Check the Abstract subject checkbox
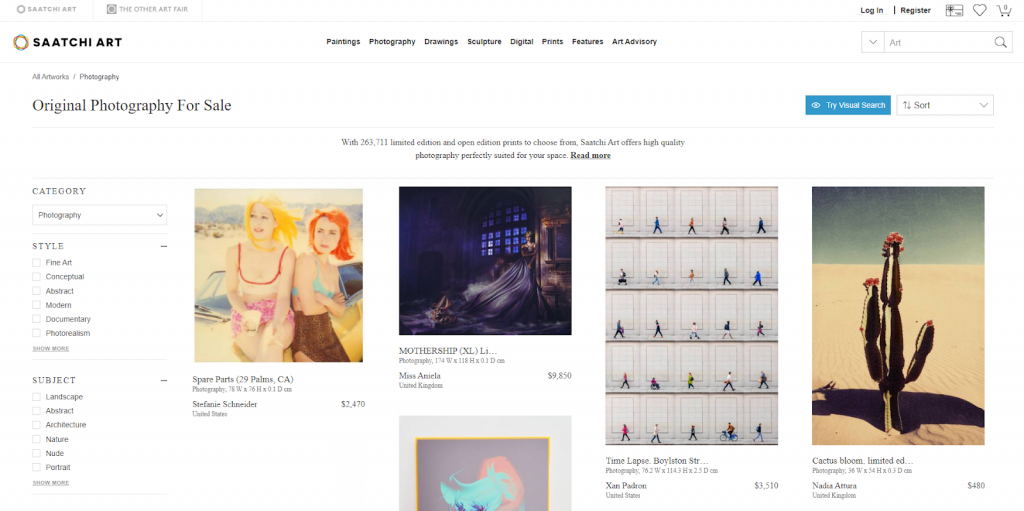 (x=37, y=411)
